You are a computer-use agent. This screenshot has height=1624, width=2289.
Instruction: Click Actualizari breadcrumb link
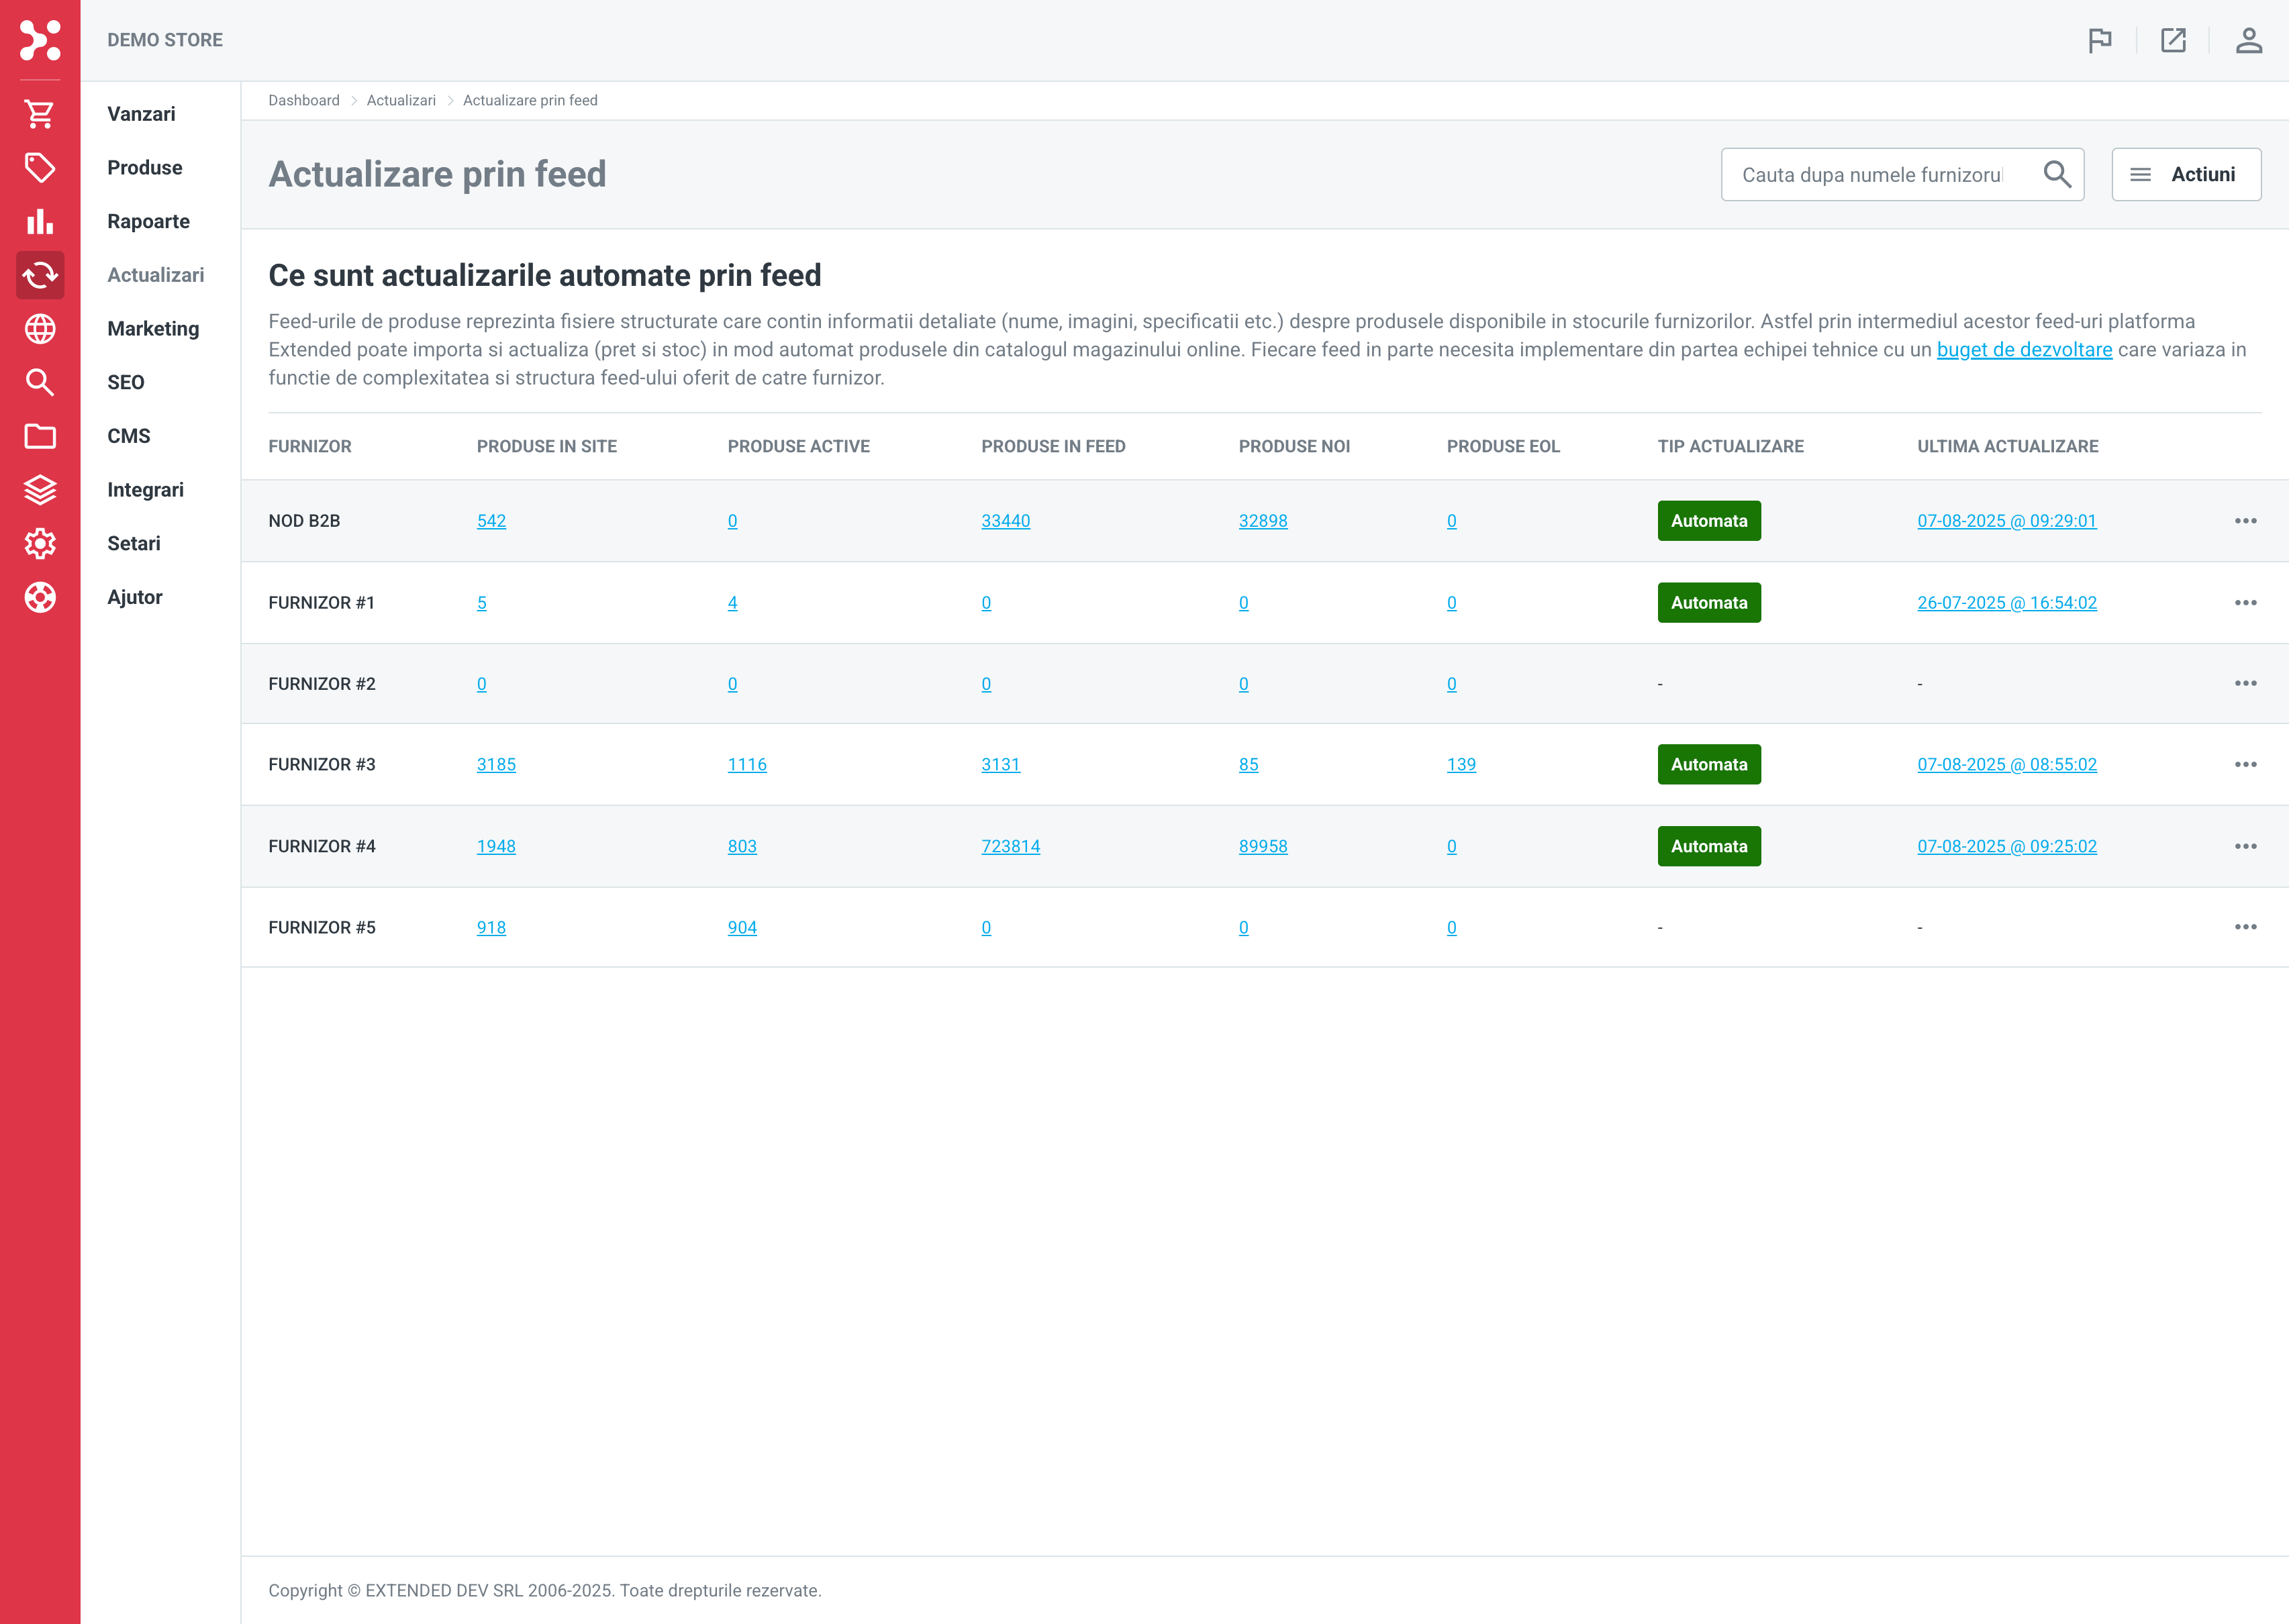tap(401, 100)
